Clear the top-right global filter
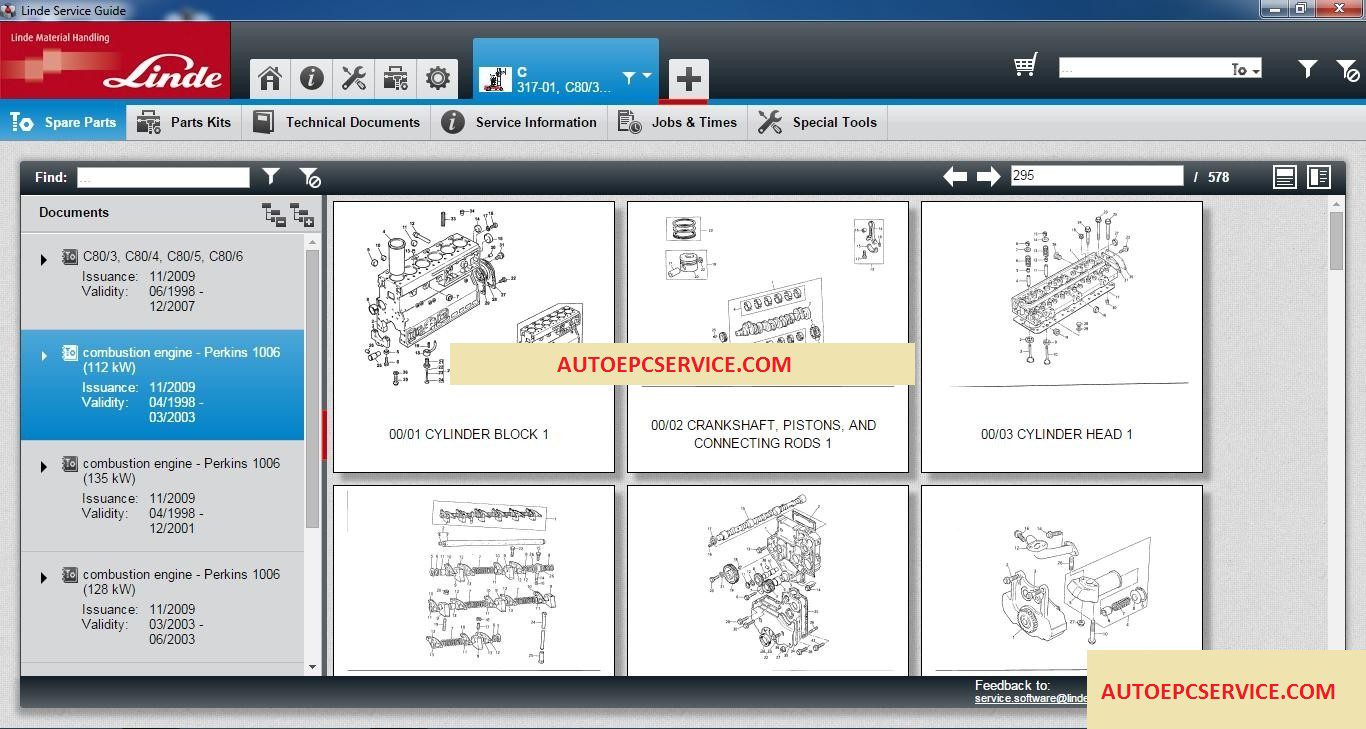 point(1347,70)
